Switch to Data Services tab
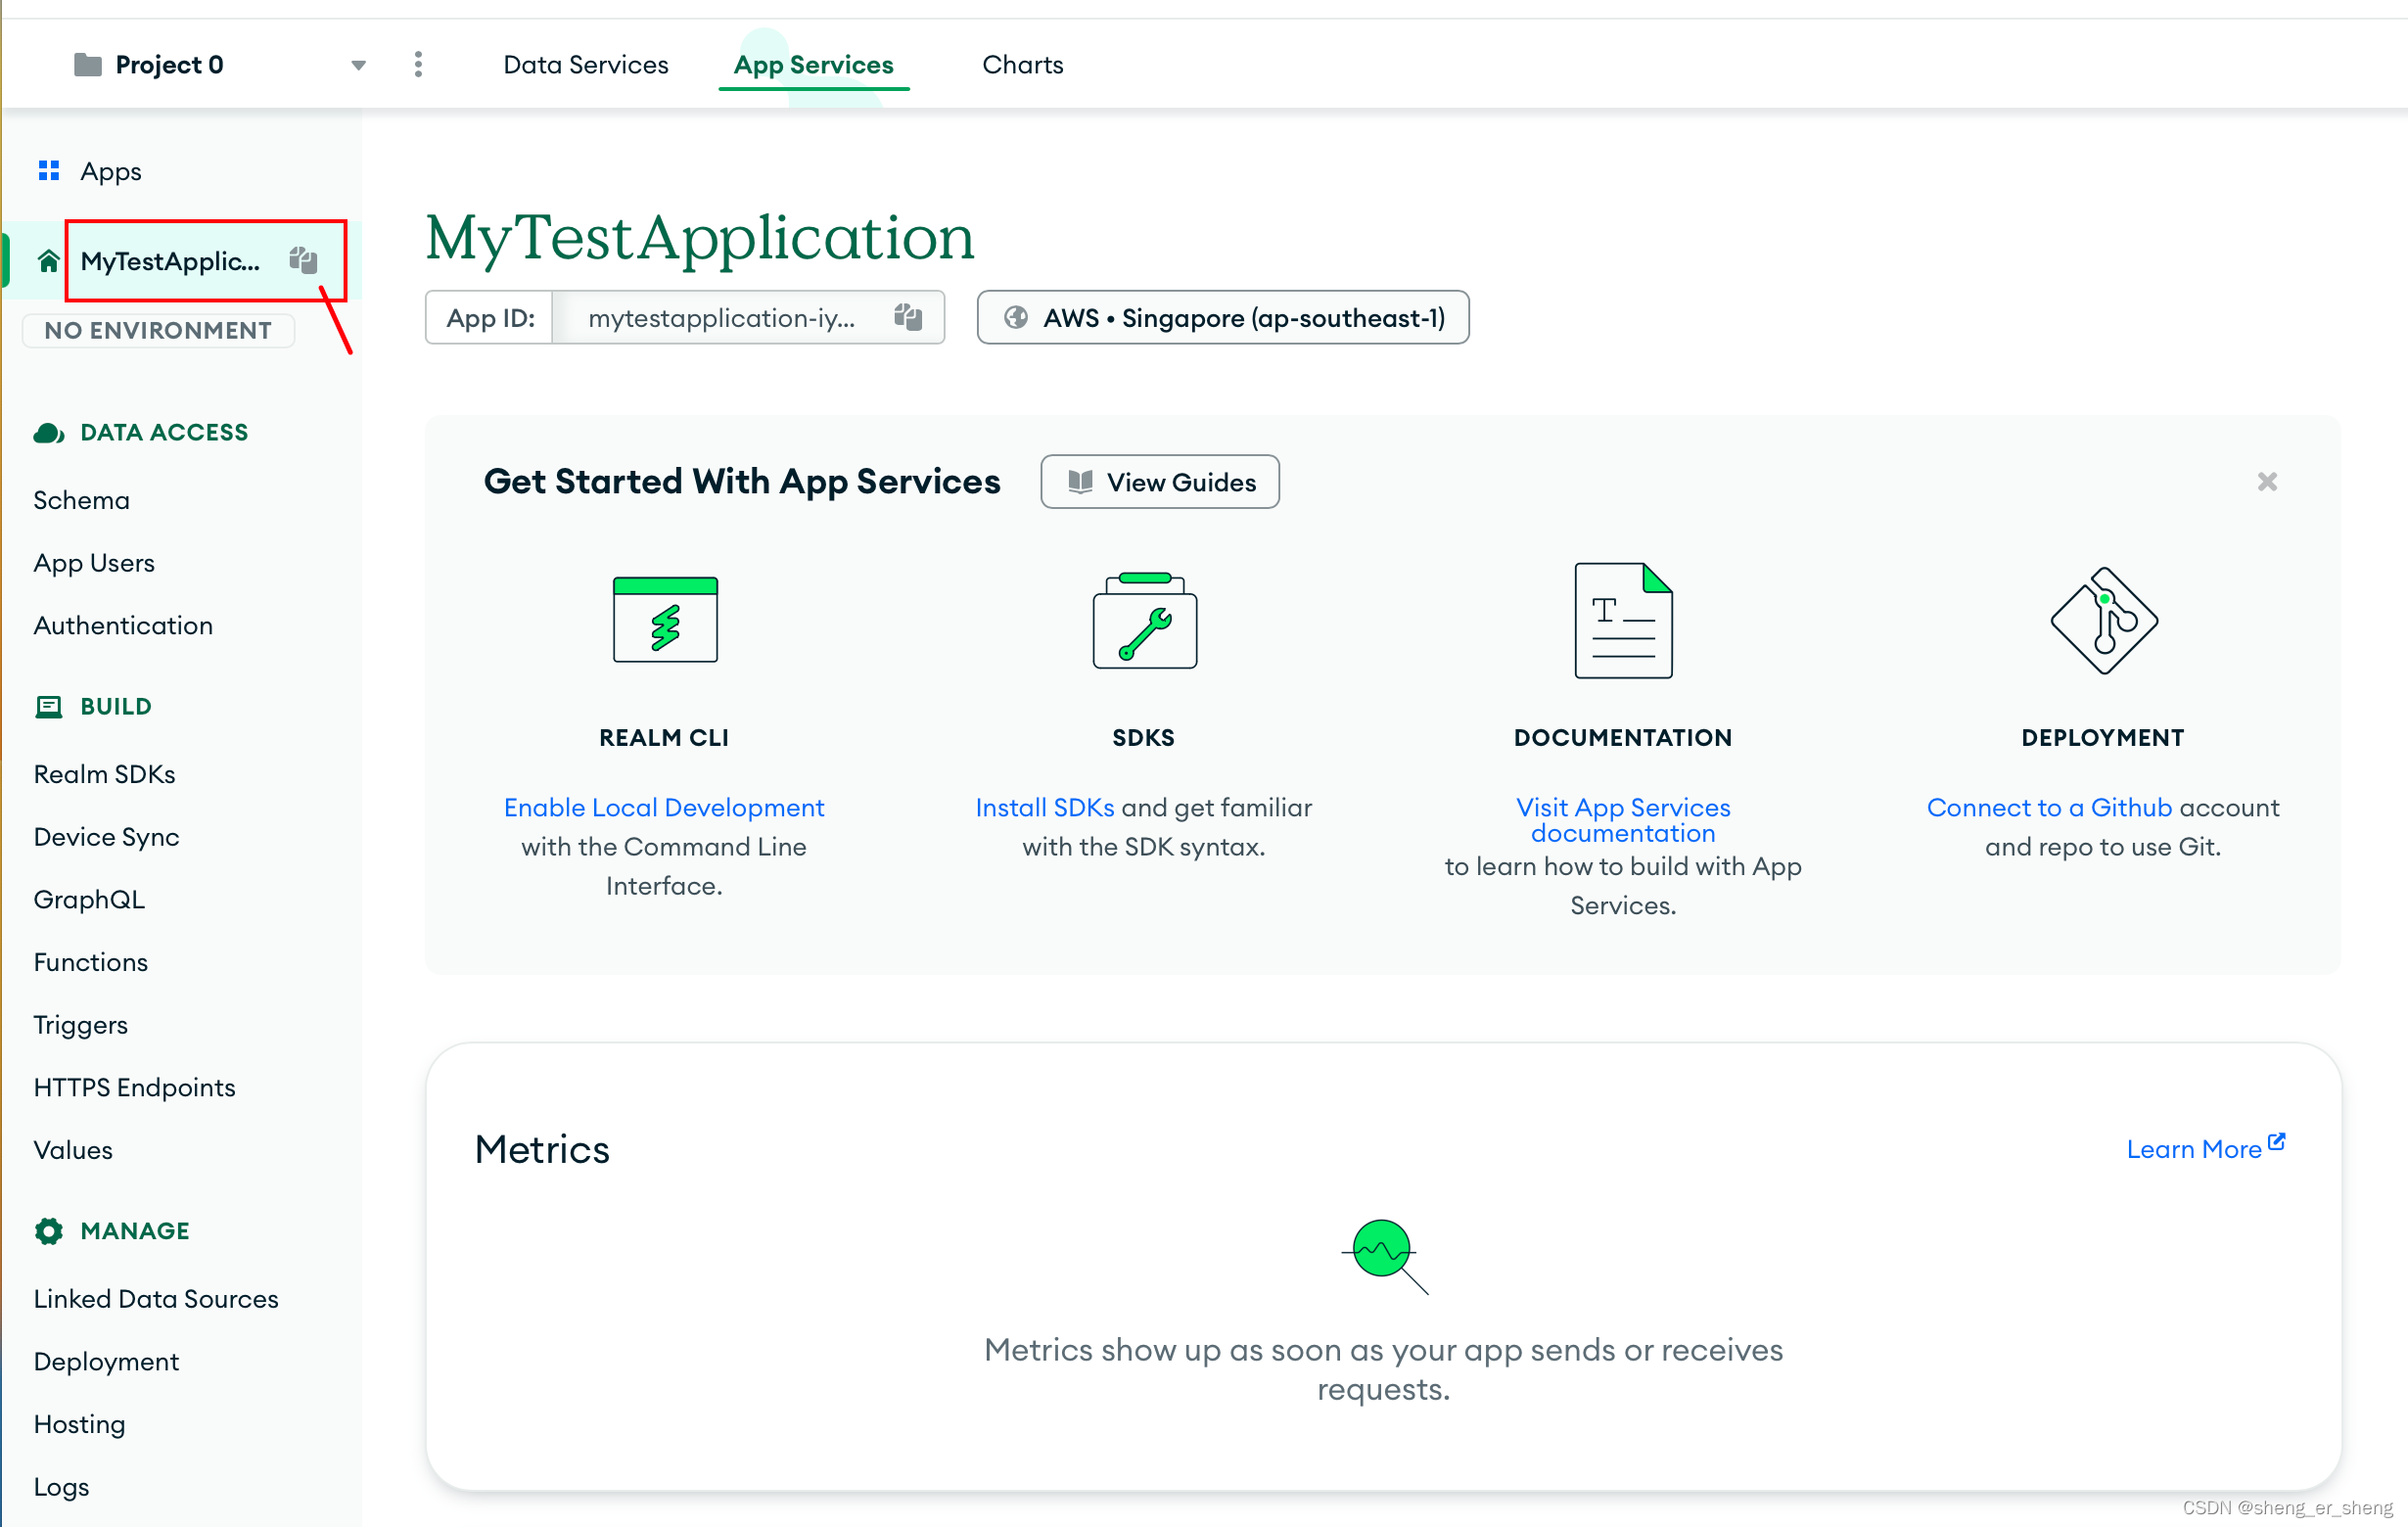Screen dimensions: 2408x1527 [x=586, y=65]
